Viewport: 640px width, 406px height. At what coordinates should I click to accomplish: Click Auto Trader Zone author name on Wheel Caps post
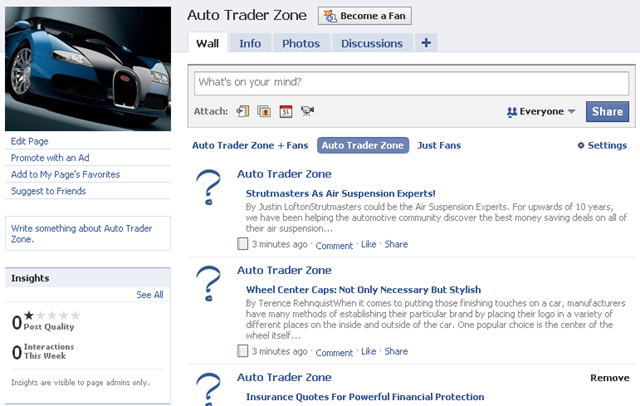[284, 270]
